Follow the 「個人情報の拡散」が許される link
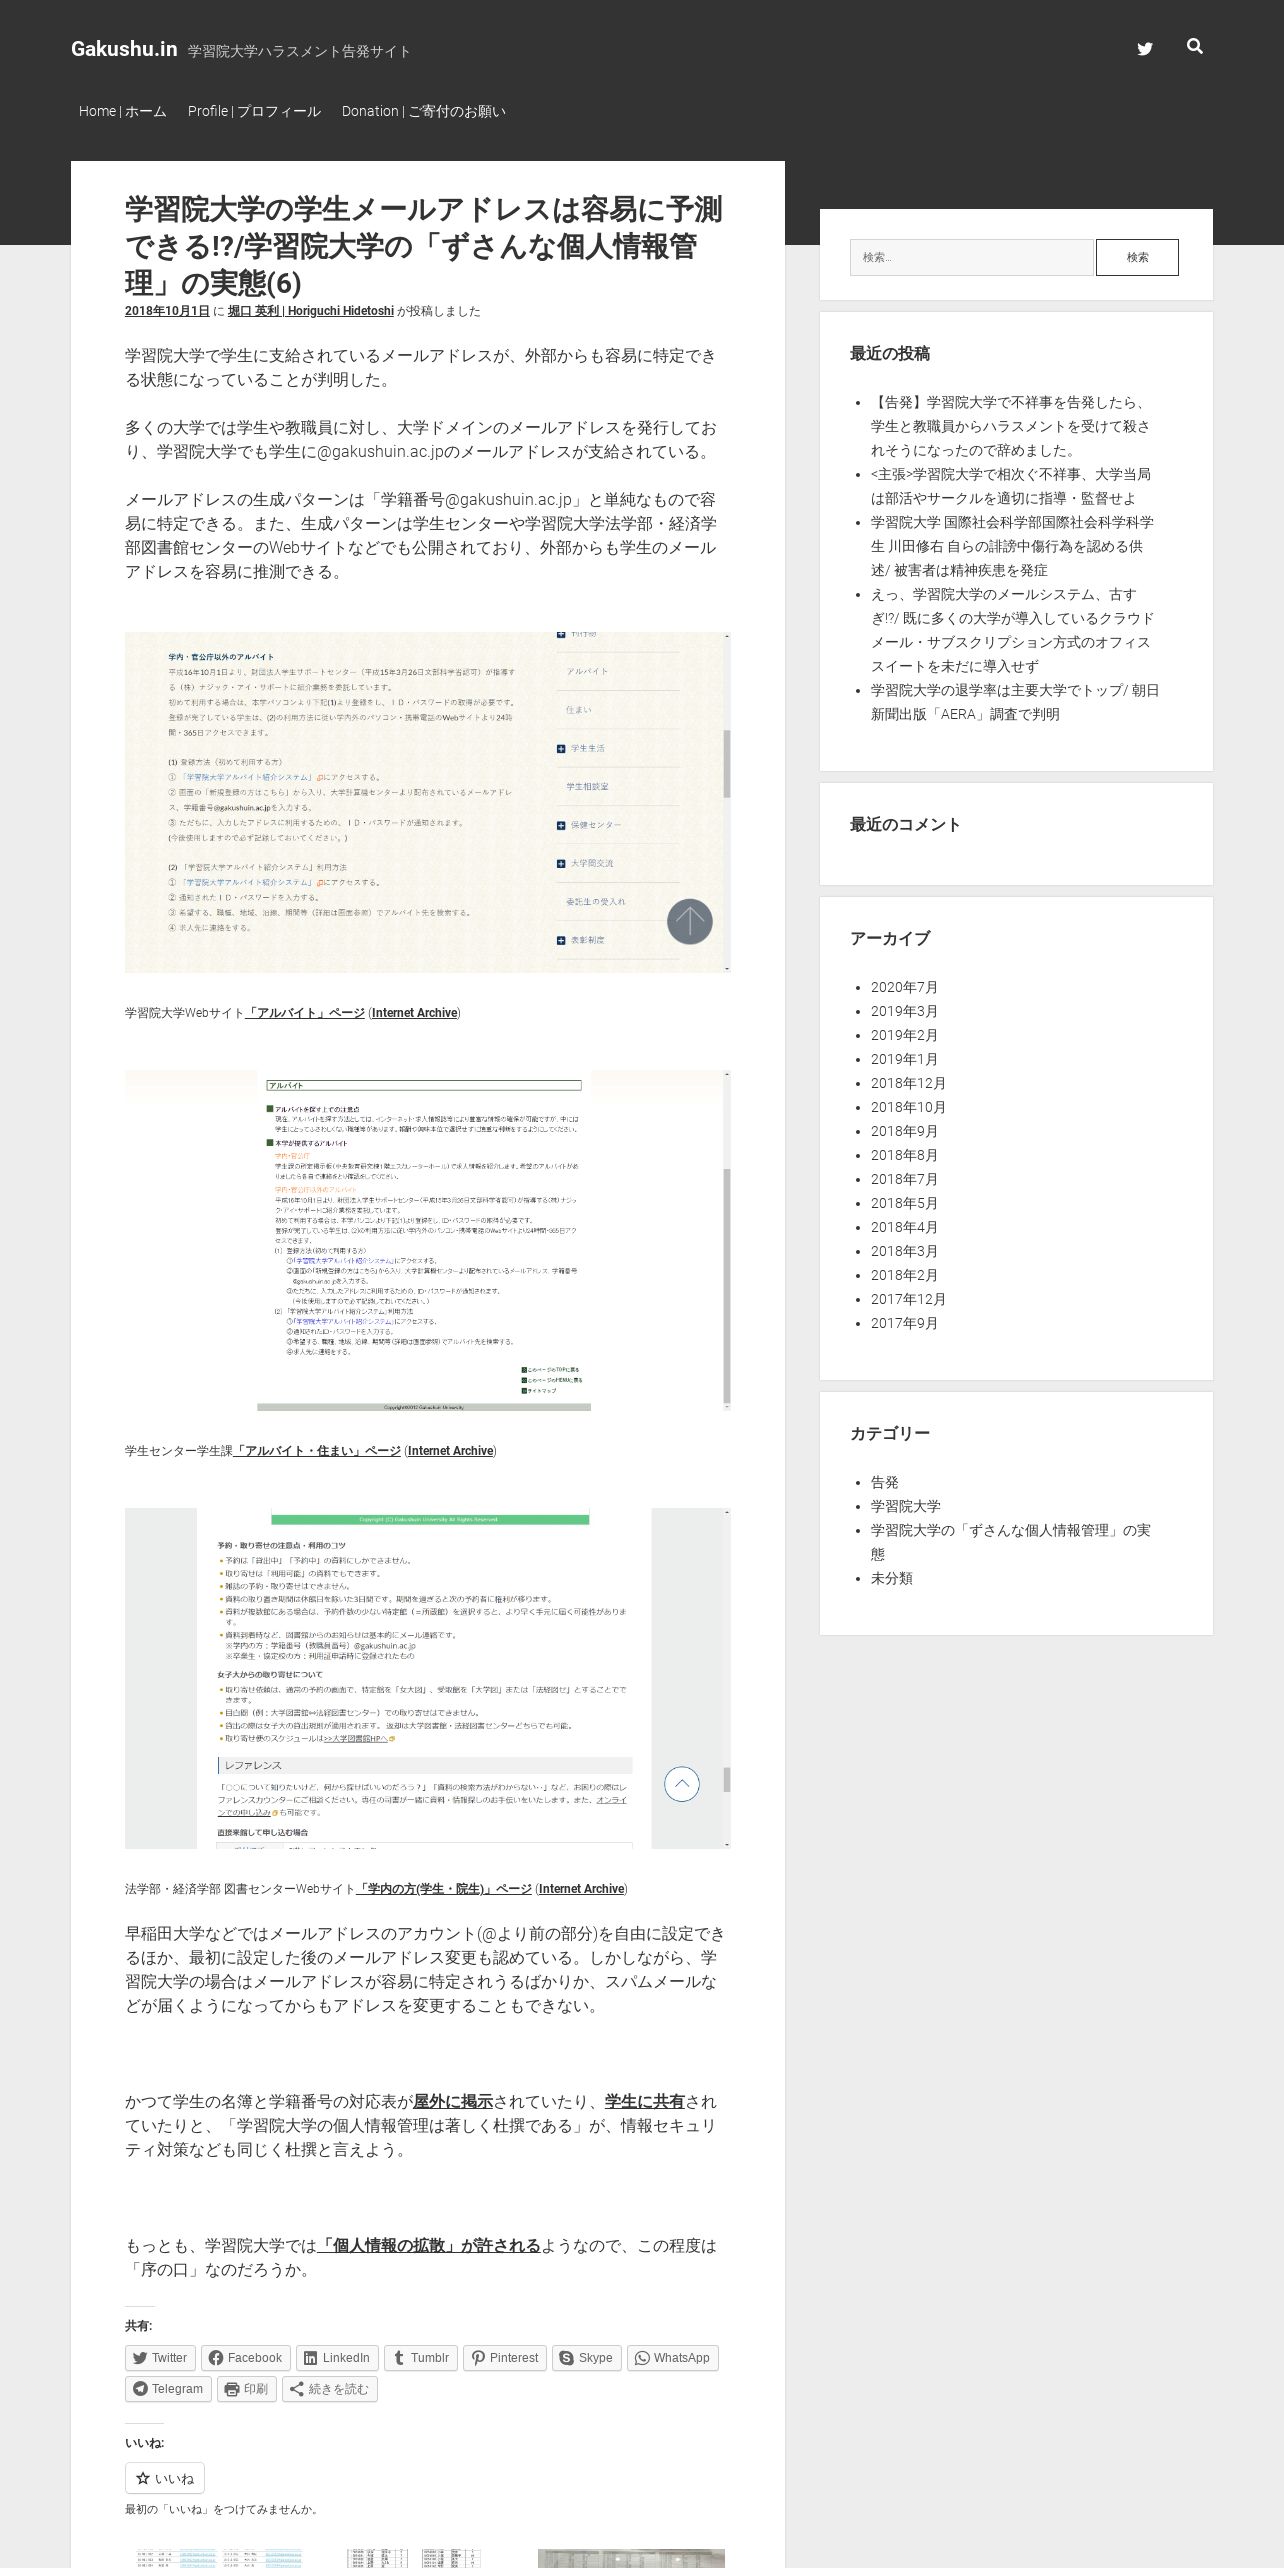Viewport: 1284px width, 2568px height. [x=429, y=2246]
